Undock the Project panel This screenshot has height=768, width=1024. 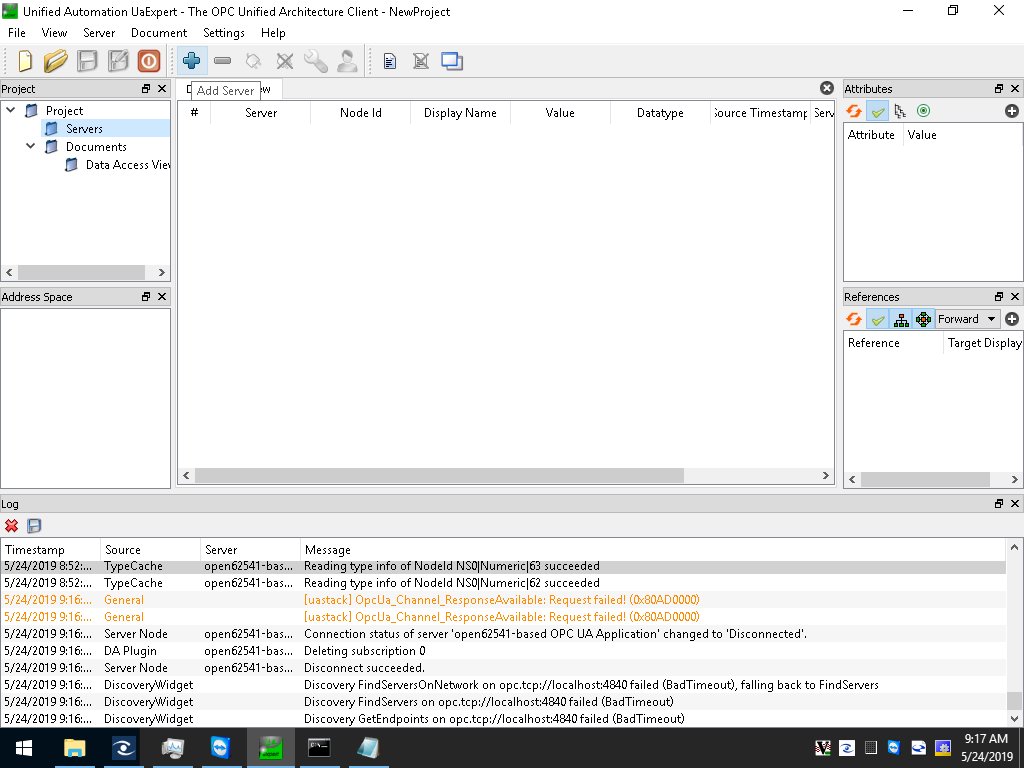pyautogui.click(x=146, y=89)
